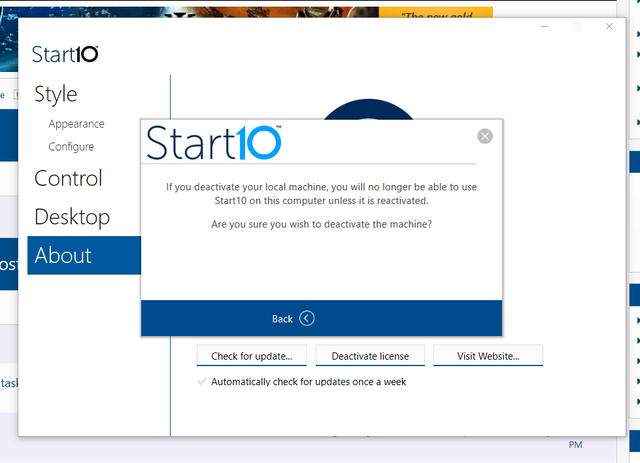Open the Control section
Screen dimensions: 640x463
68,178
